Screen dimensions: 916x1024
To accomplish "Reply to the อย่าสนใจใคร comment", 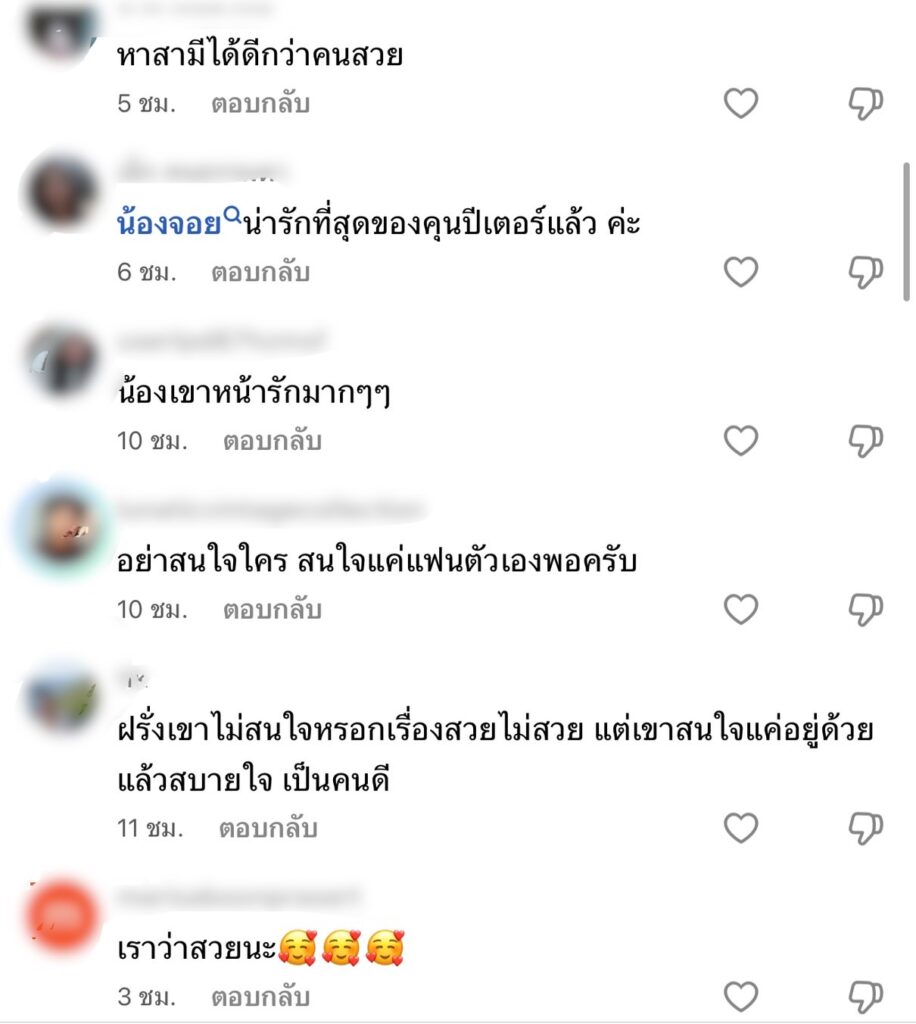I will 272,609.
